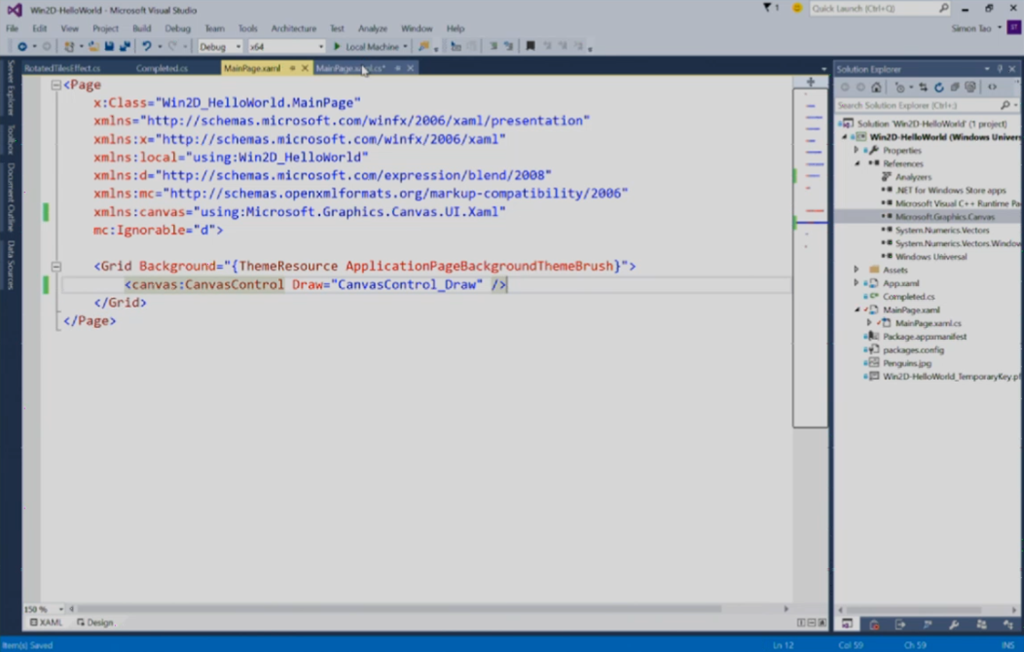This screenshot has width=1024, height=652.
Task: Click the collapse pane icon by Design tab
Action: point(822,623)
